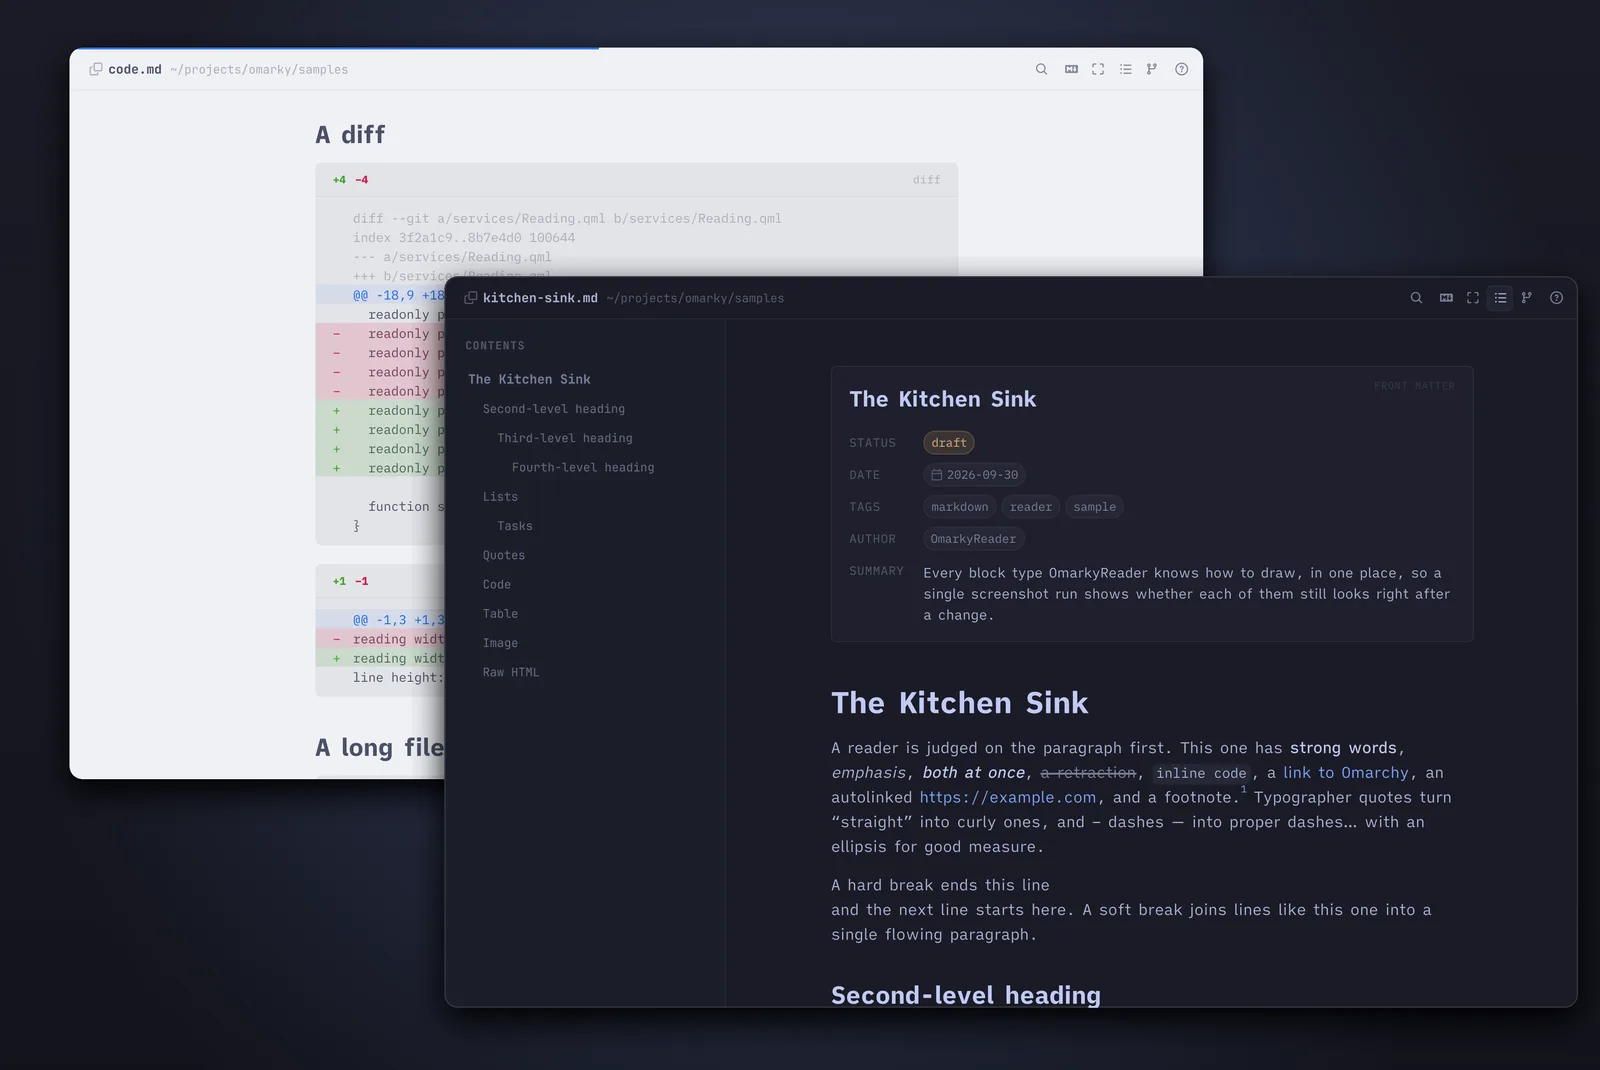Click the 'inline code' snippet in paragraph
The image size is (1600, 1070).
(x=1201, y=773)
